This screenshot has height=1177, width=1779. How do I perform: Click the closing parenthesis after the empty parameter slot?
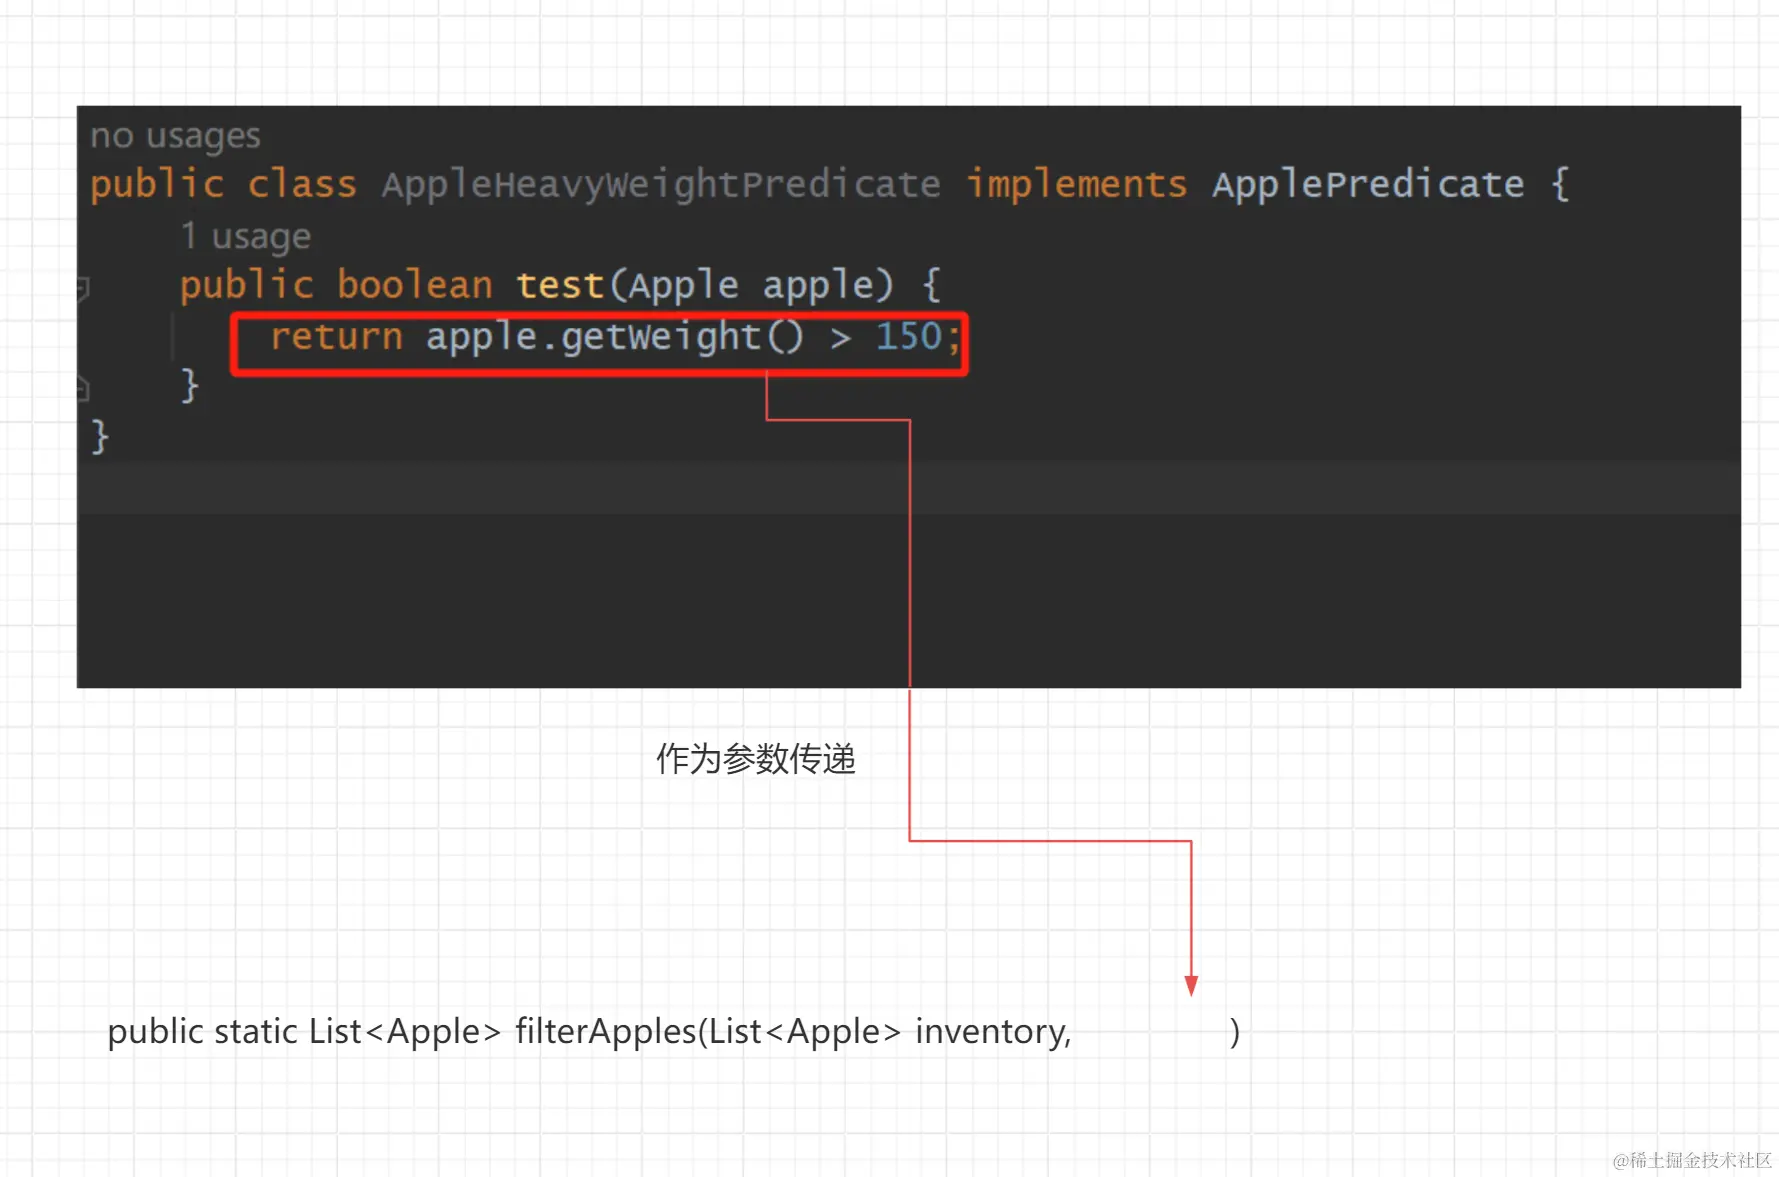point(1235,1031)
